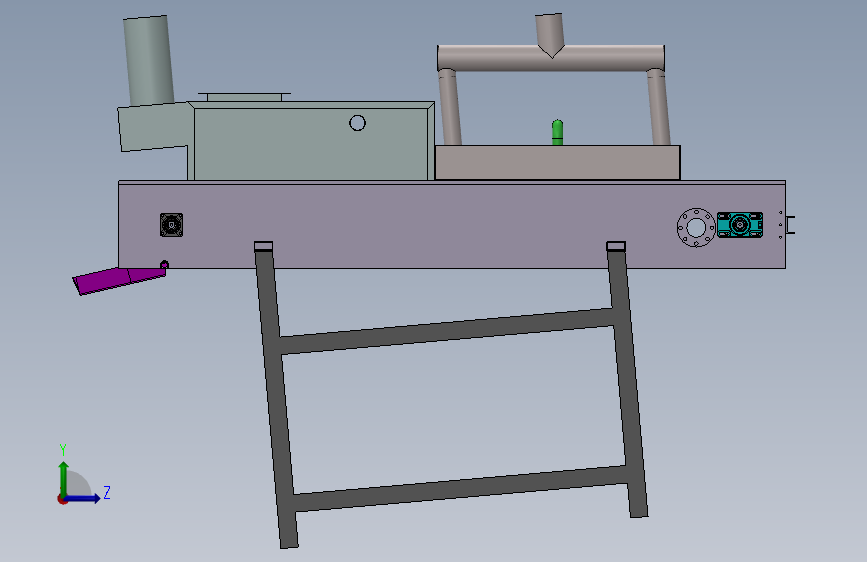This screenshot has width=867, height=562.
Task: Select the upper crossbar of the stand
Action: tap(447, 331)
